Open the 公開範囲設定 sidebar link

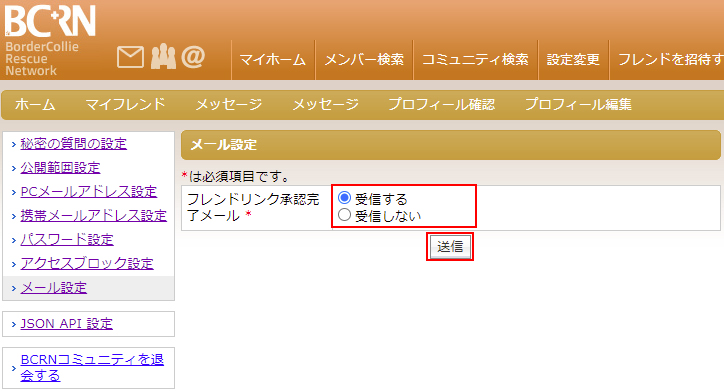click(60, 168)
